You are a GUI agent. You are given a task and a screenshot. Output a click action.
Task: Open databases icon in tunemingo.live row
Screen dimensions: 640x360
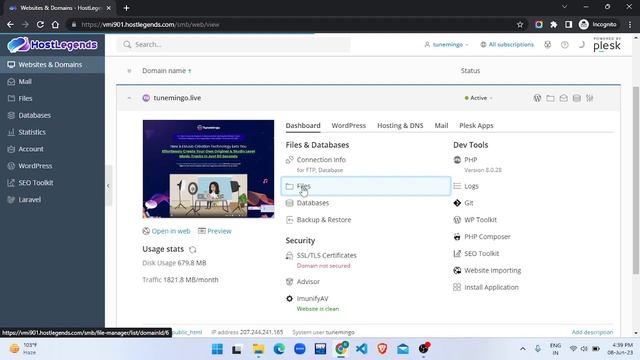coord(576,98)
